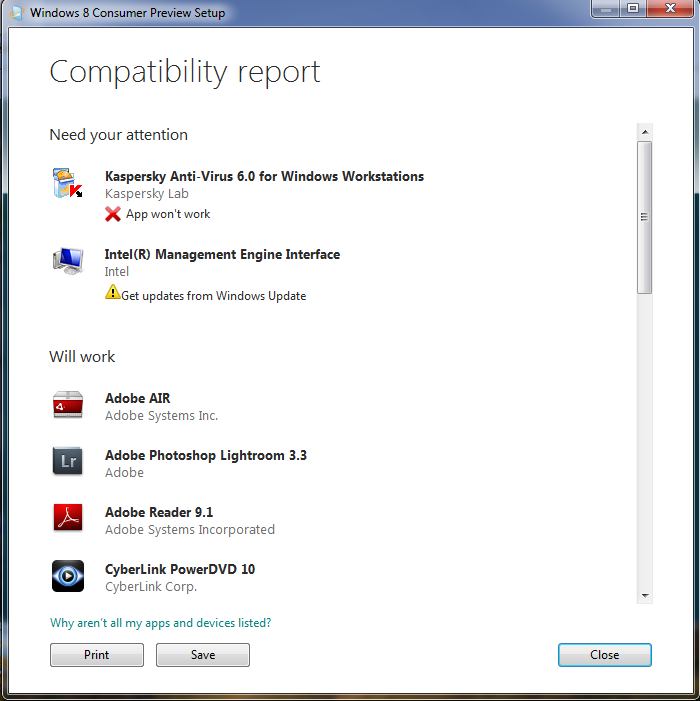Click 'Adobe Systems Incorporated' publisher text
The height and width of the screenshot is (701, 700).
pos(190,530)
